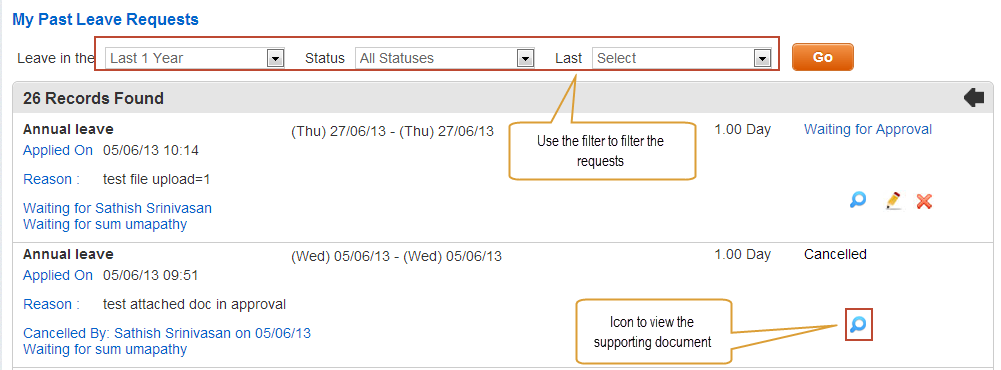Click Cancelled By: Sathish Srinivasan link
The image size is (1001, 370).
[167, 333]
